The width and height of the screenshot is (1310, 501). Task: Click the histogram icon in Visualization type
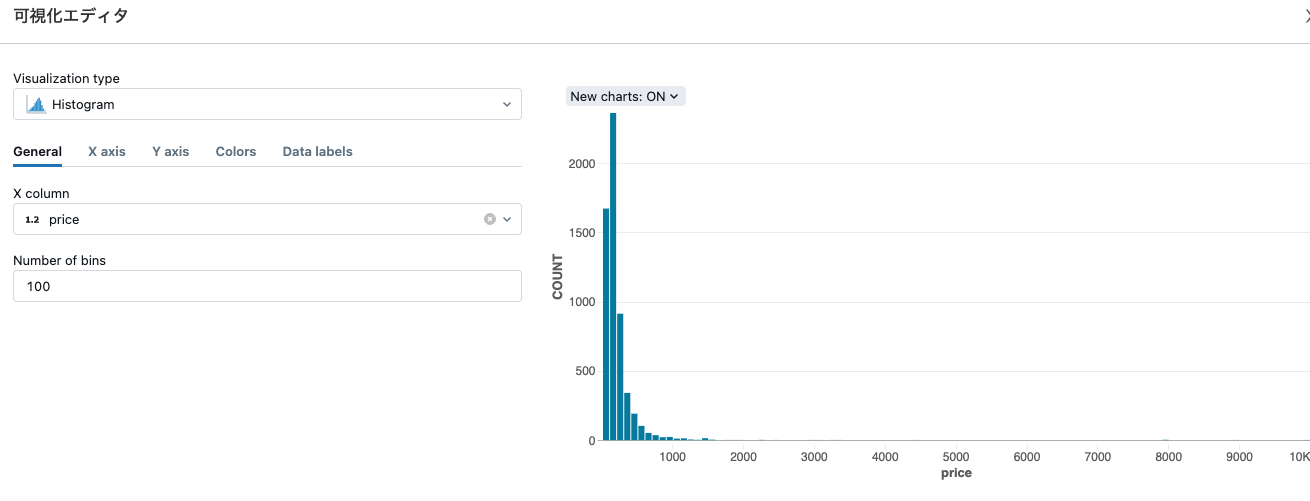(x=36, y=104)
